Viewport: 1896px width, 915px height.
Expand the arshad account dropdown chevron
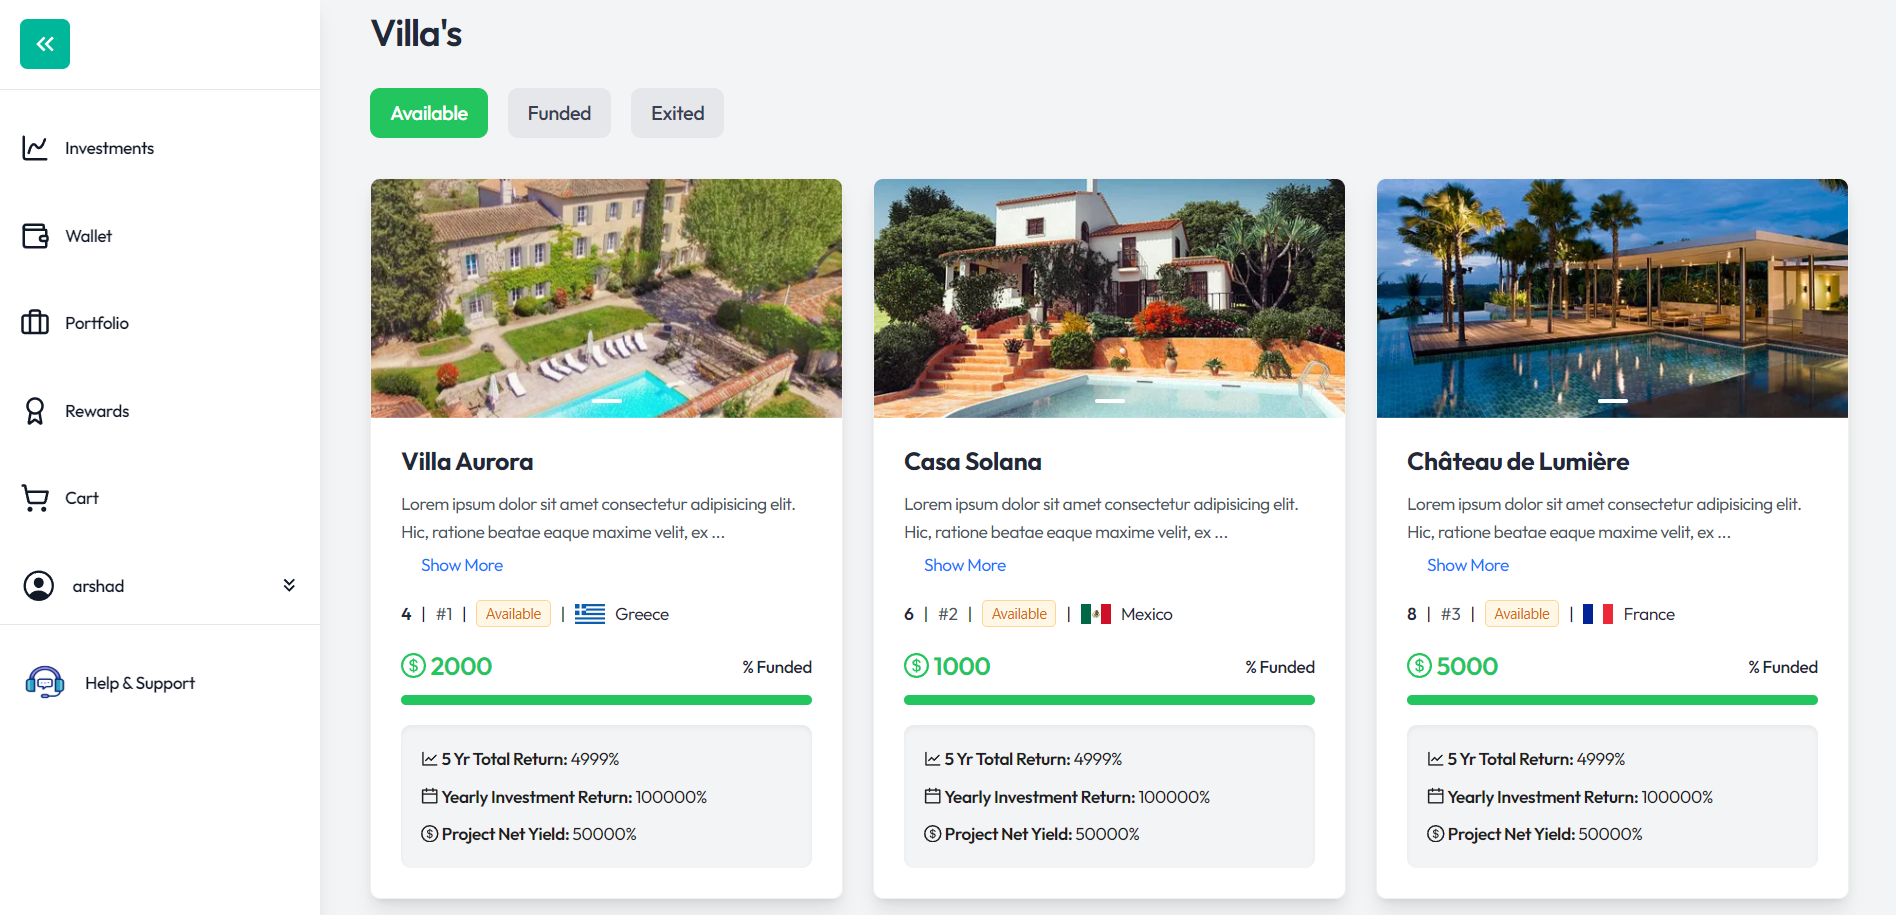(x=289, y=585)
